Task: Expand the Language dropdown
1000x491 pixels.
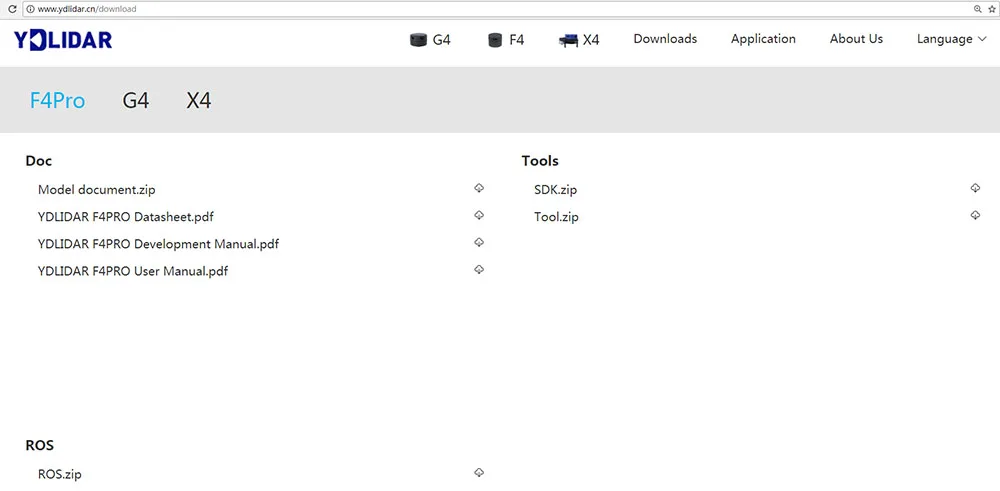Action: coord(952,39)
